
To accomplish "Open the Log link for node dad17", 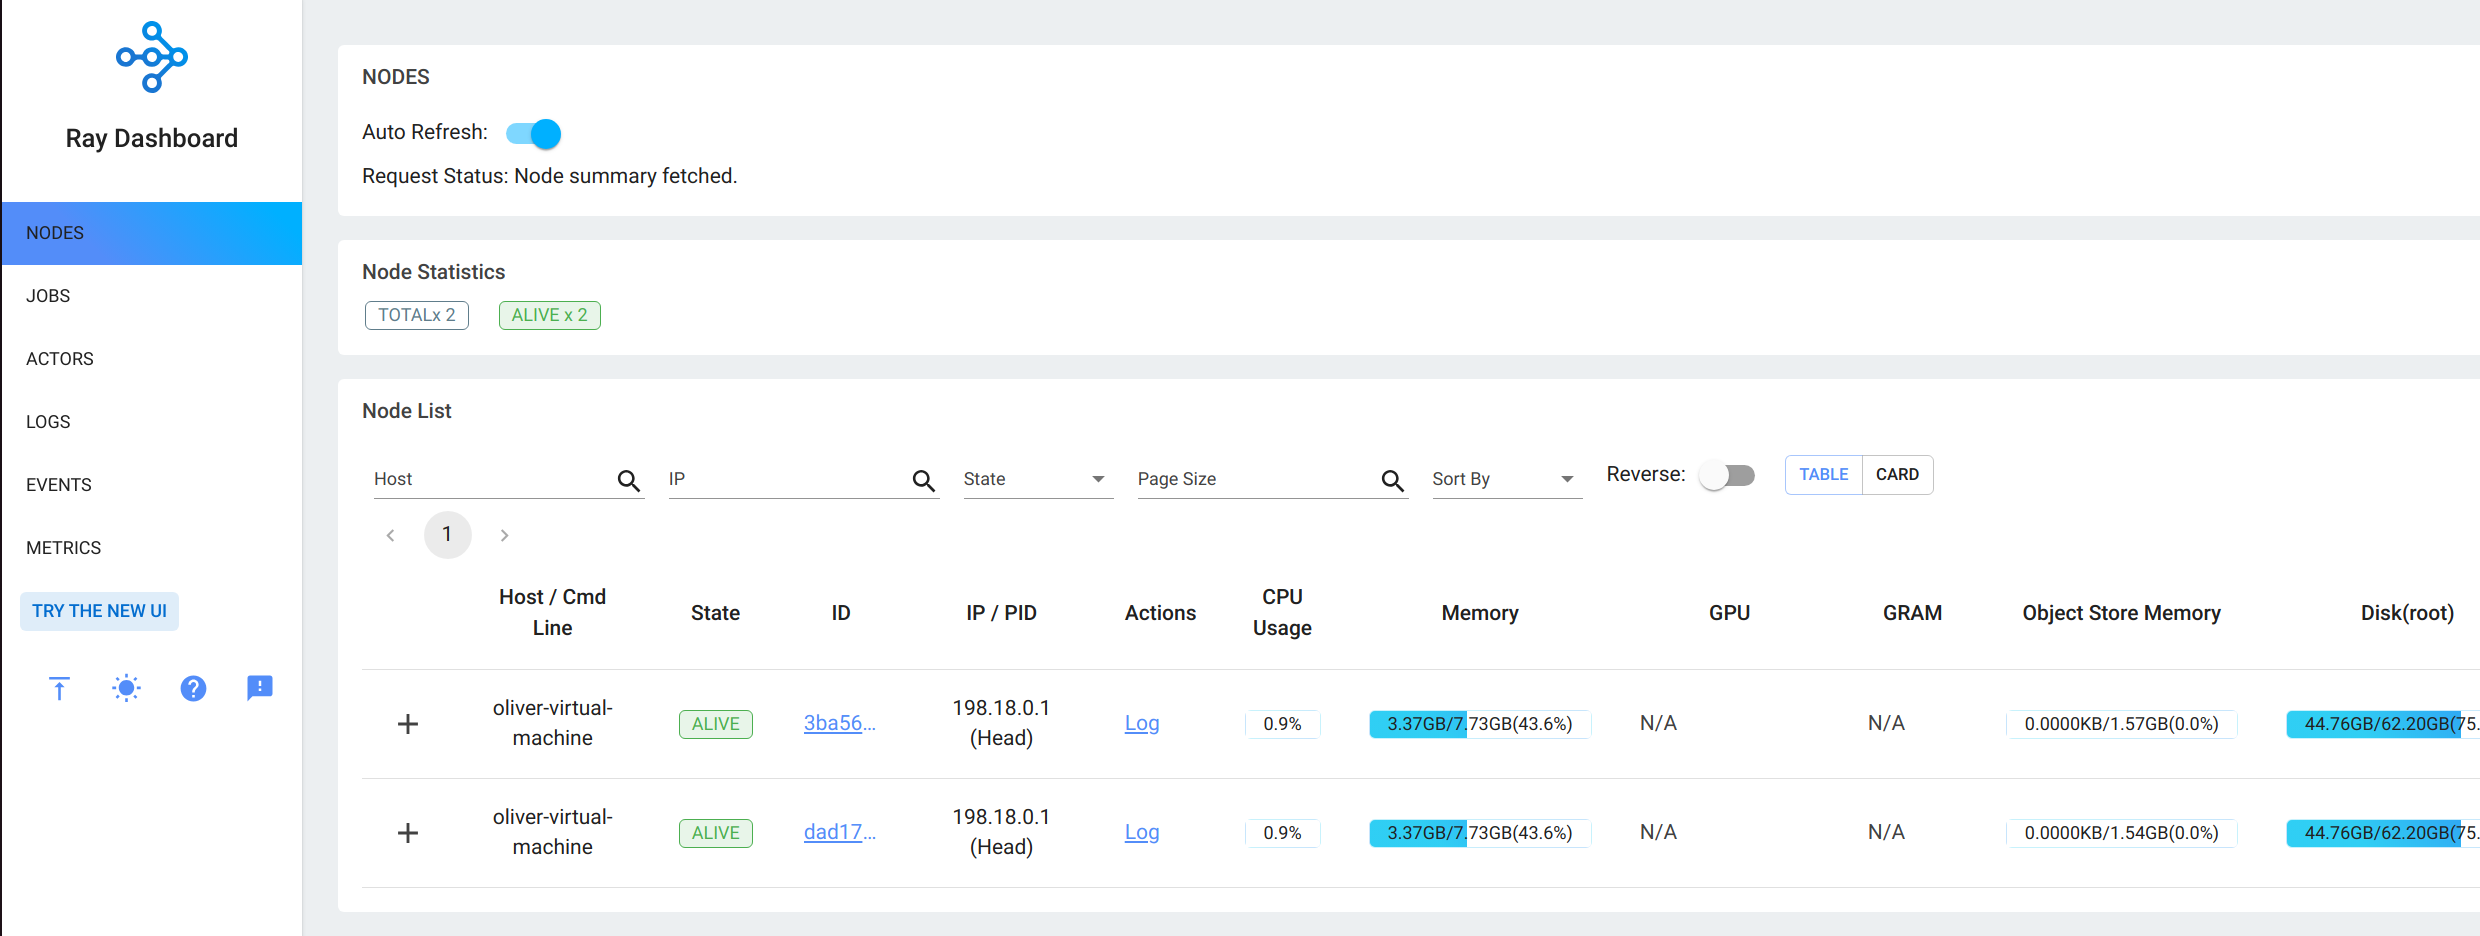I will [x=1142, y=832].
